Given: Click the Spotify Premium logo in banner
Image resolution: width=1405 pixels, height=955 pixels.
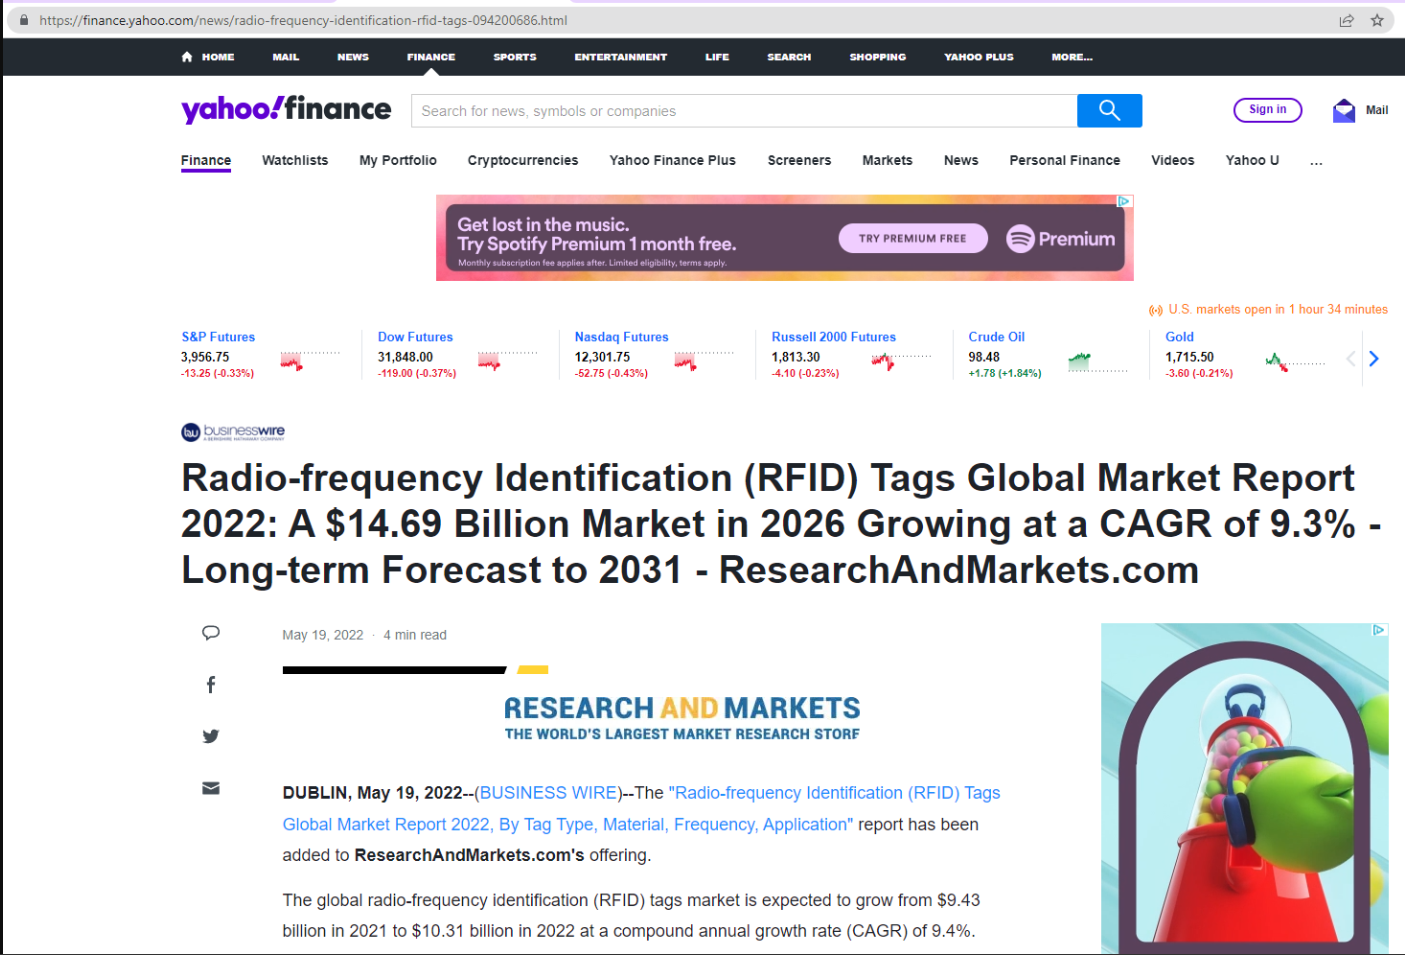Looking at the screenshot, I should click(x=1060, y=239).
